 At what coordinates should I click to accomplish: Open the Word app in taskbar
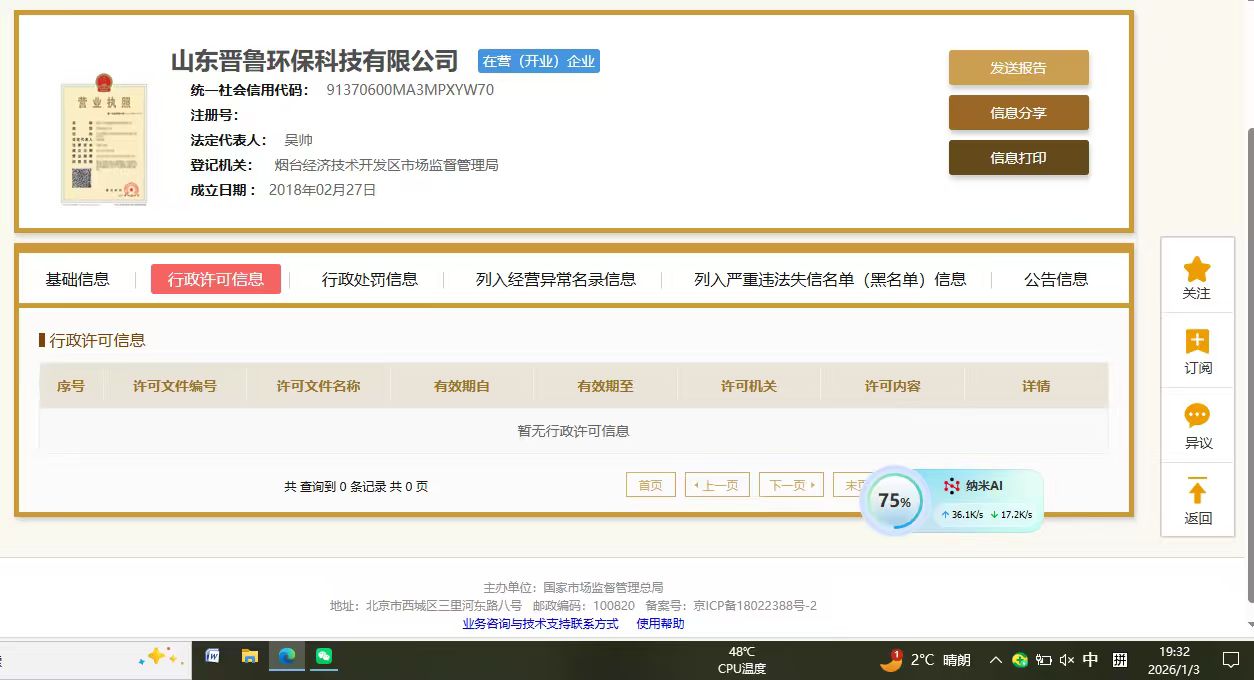coord(212,657)
